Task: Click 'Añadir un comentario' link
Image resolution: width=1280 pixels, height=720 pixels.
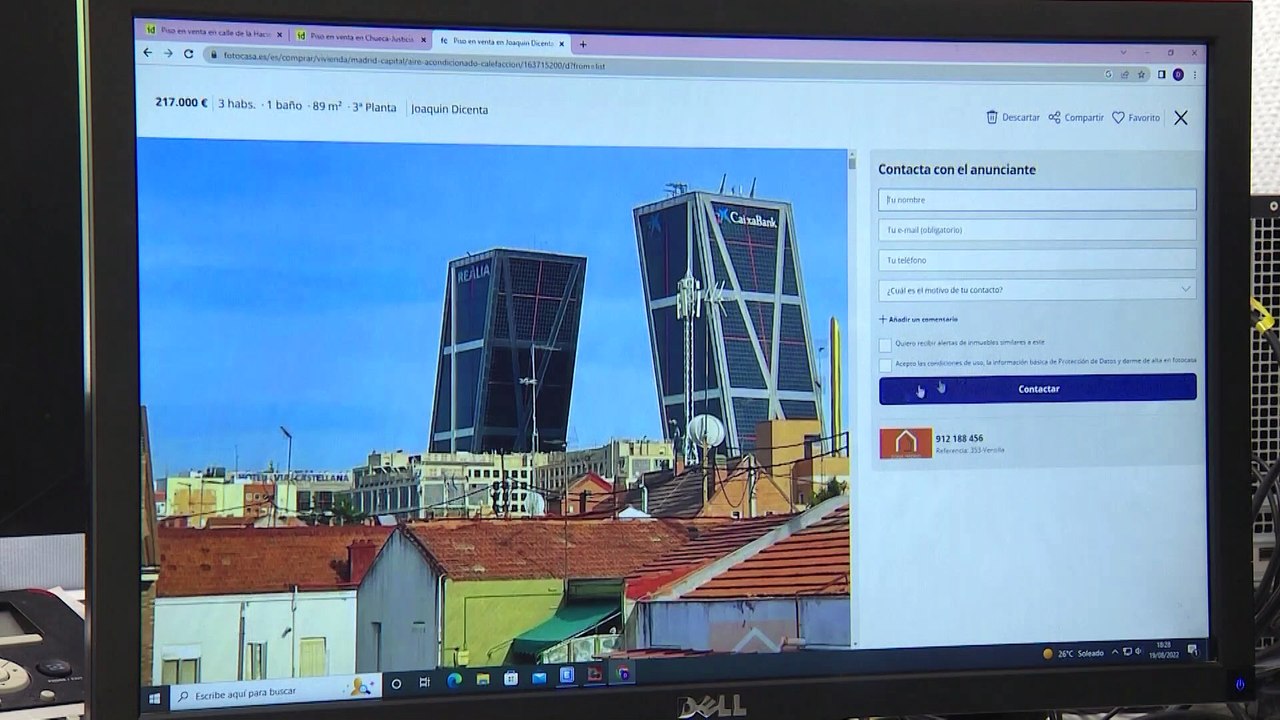Action: 918,320
